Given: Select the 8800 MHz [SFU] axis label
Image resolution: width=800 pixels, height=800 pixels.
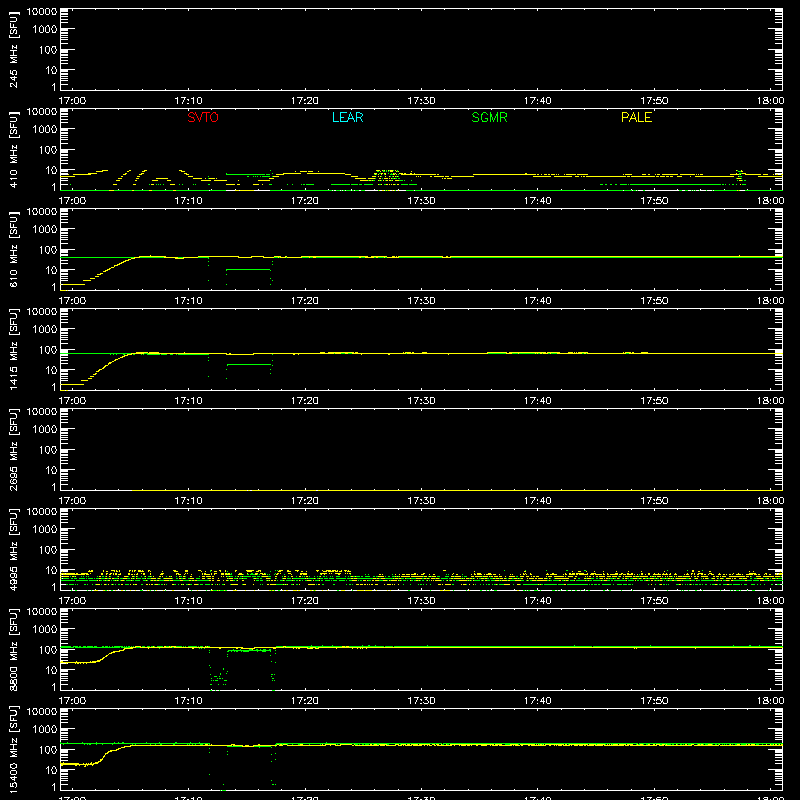Looking at the screenshot, I should point(13,649).
